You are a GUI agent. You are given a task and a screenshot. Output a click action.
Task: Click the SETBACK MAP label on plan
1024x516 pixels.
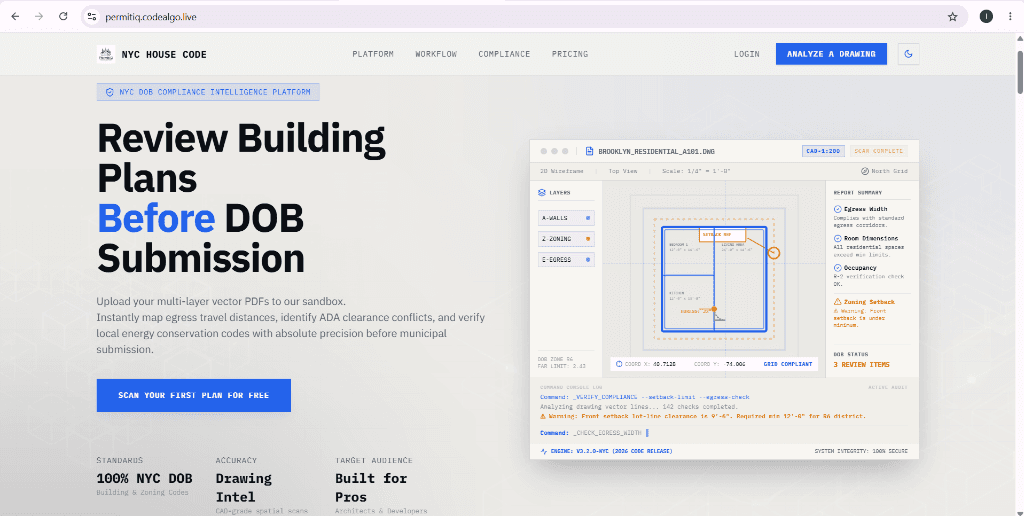click(x=722, y=234)
